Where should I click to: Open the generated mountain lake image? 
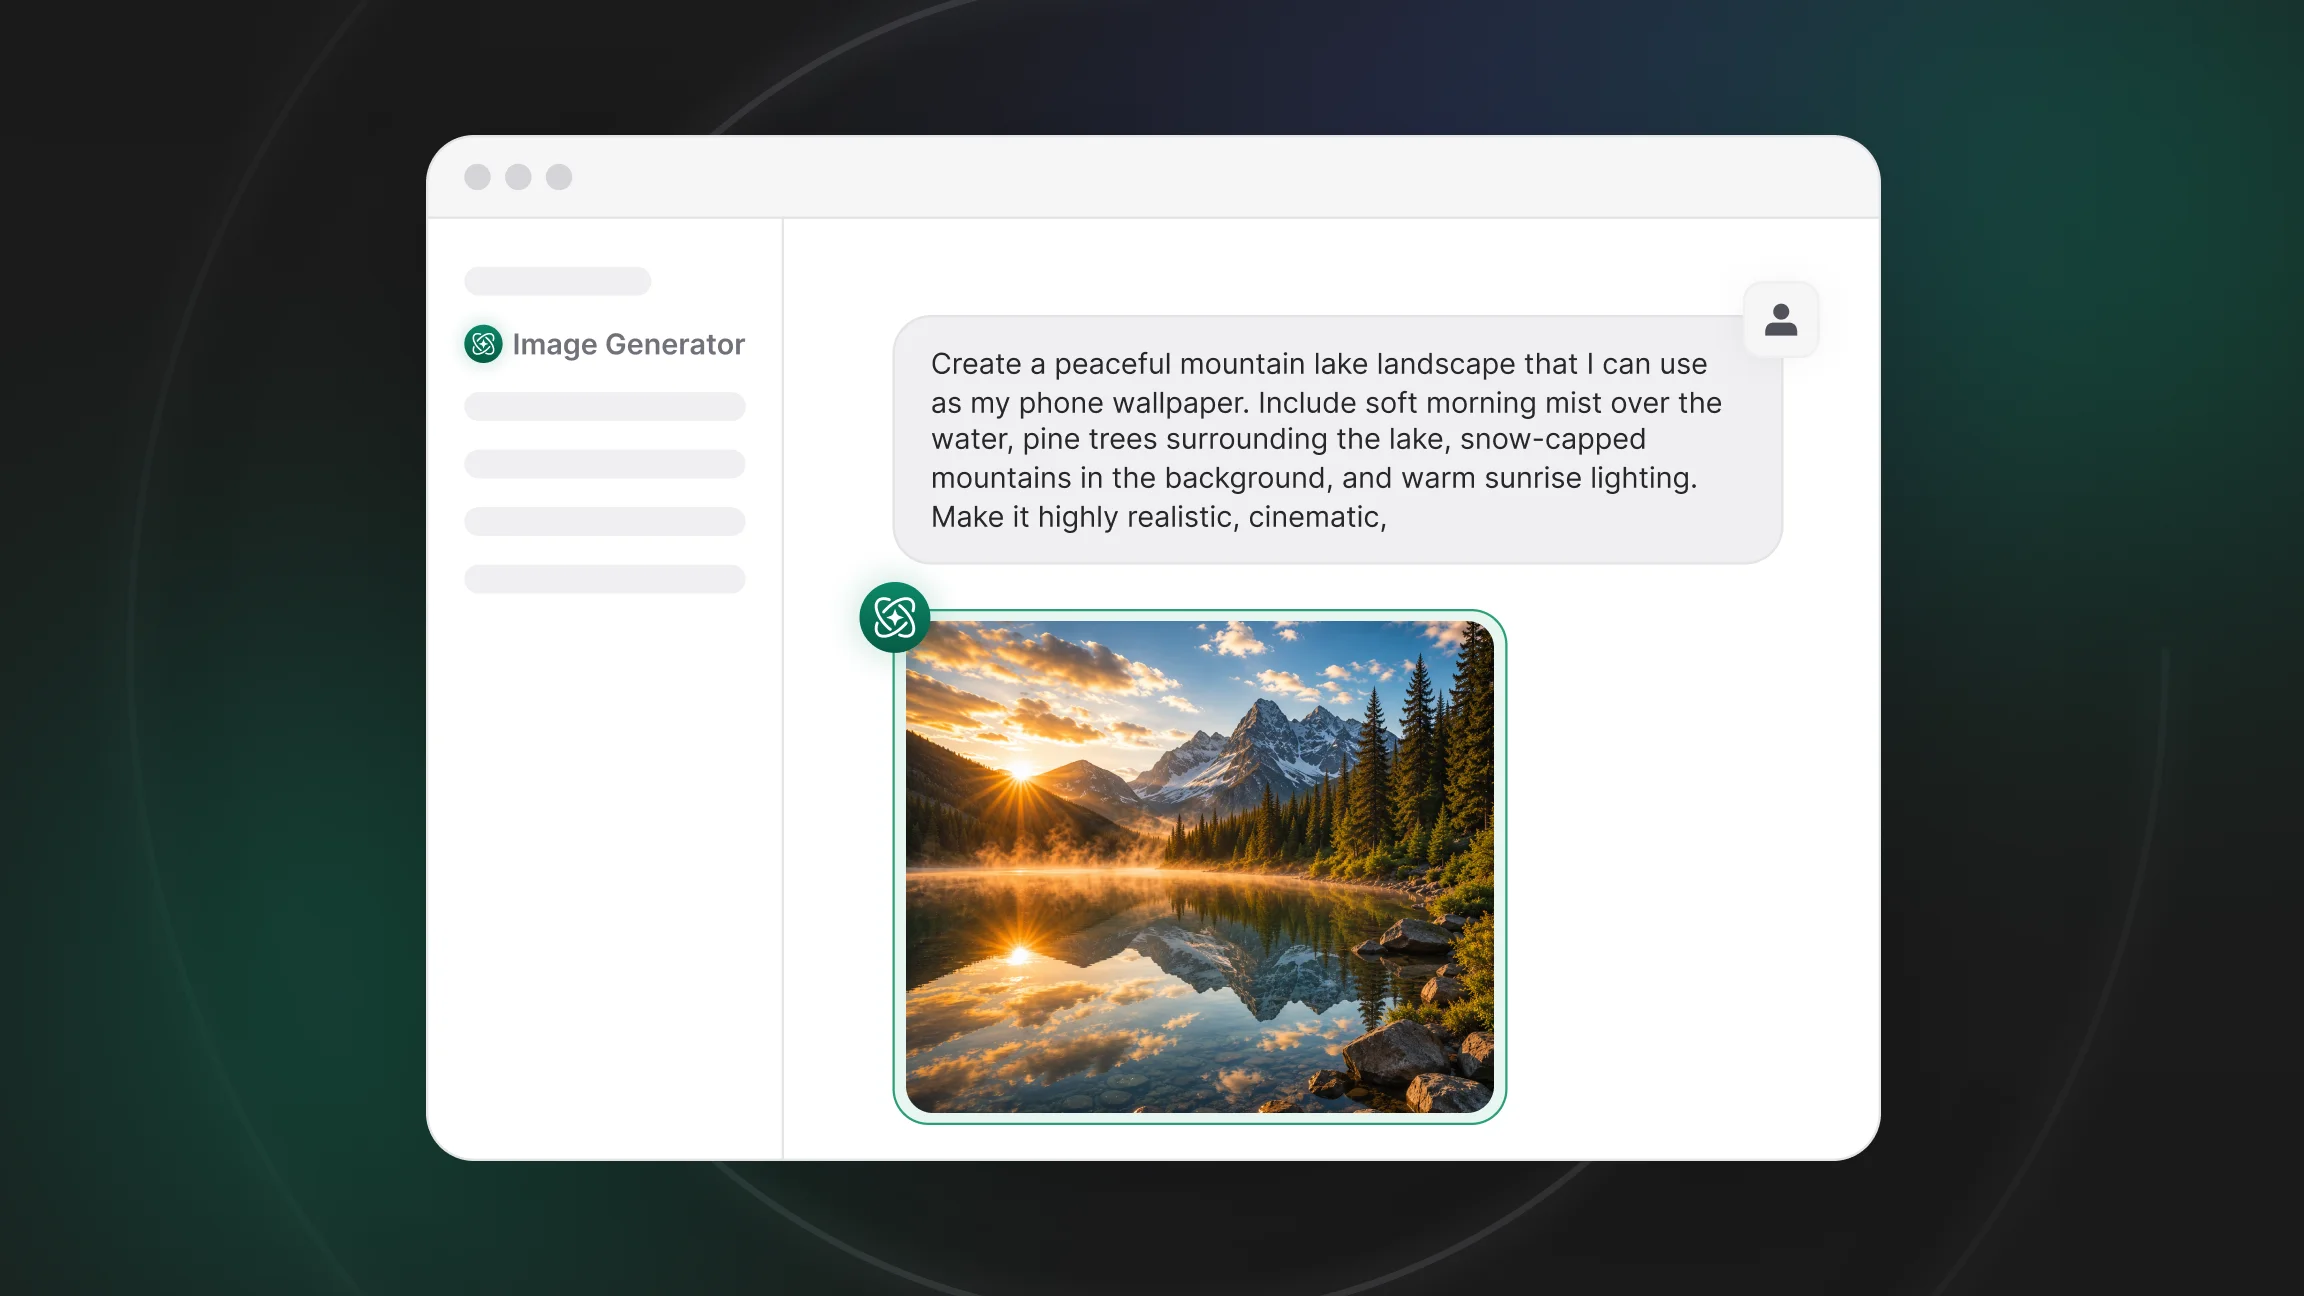click(x=1200, y=866)
